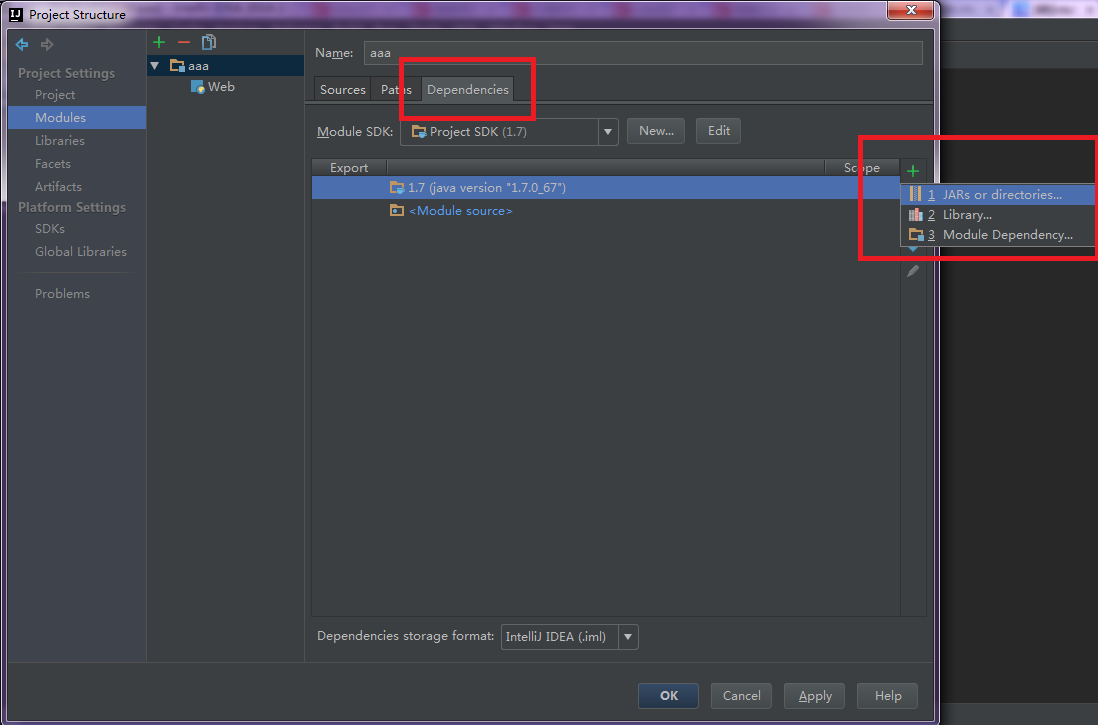
Task: Switch to the Sources tab
Action: point(342,89)
